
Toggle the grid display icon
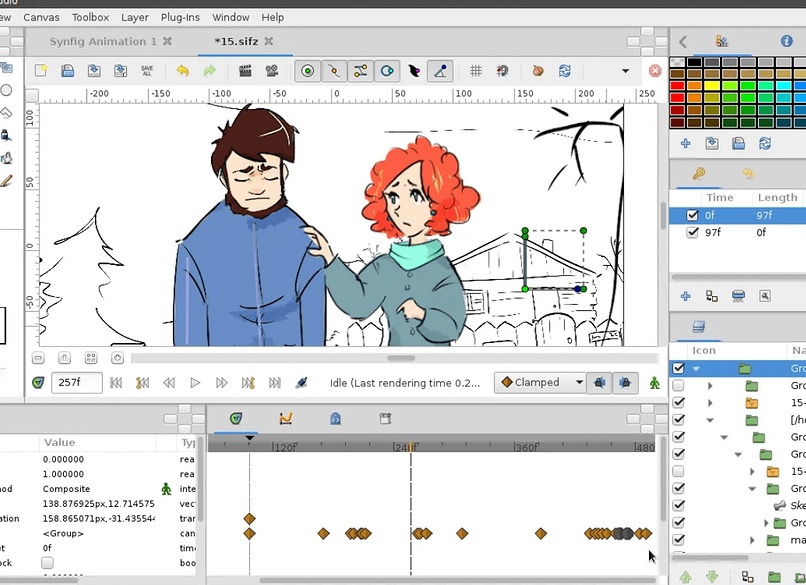[x=476, y=70]
